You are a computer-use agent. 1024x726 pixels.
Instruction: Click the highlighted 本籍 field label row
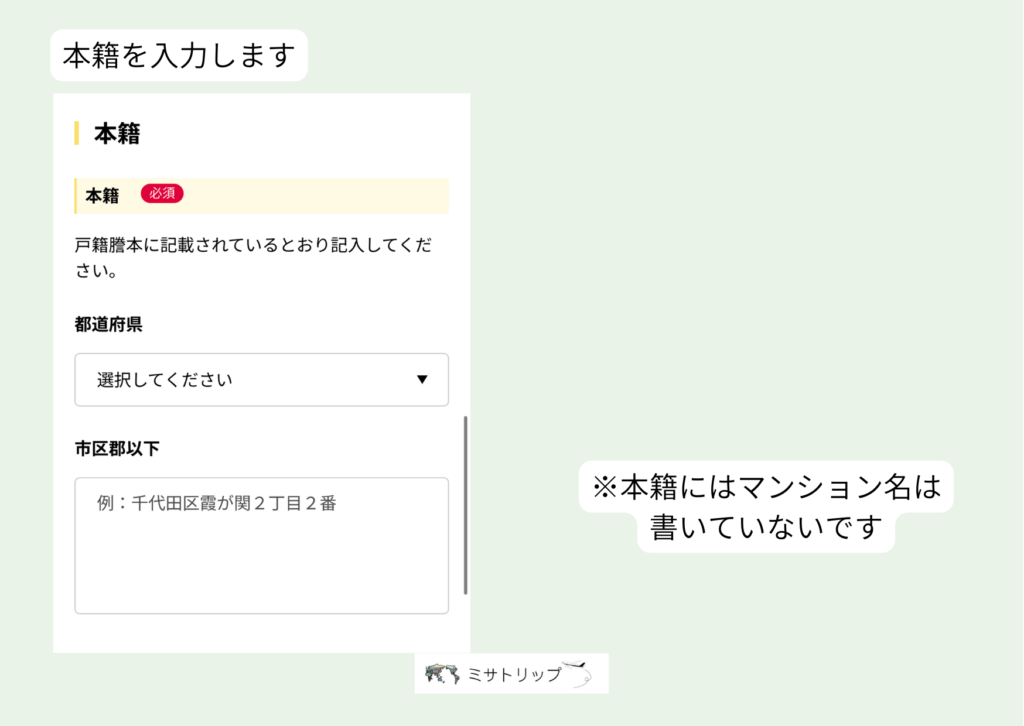tap(261, 196)
